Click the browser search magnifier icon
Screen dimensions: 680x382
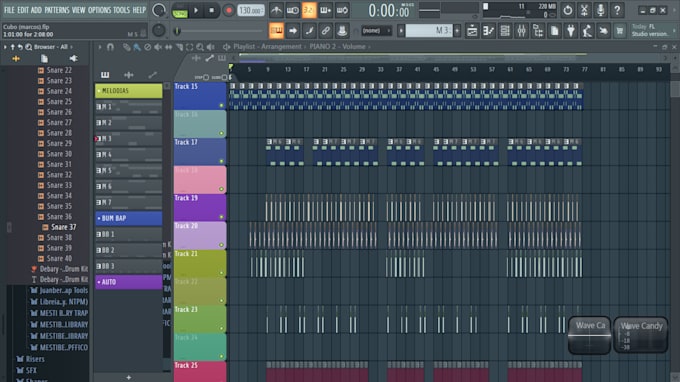coord(28,47)
